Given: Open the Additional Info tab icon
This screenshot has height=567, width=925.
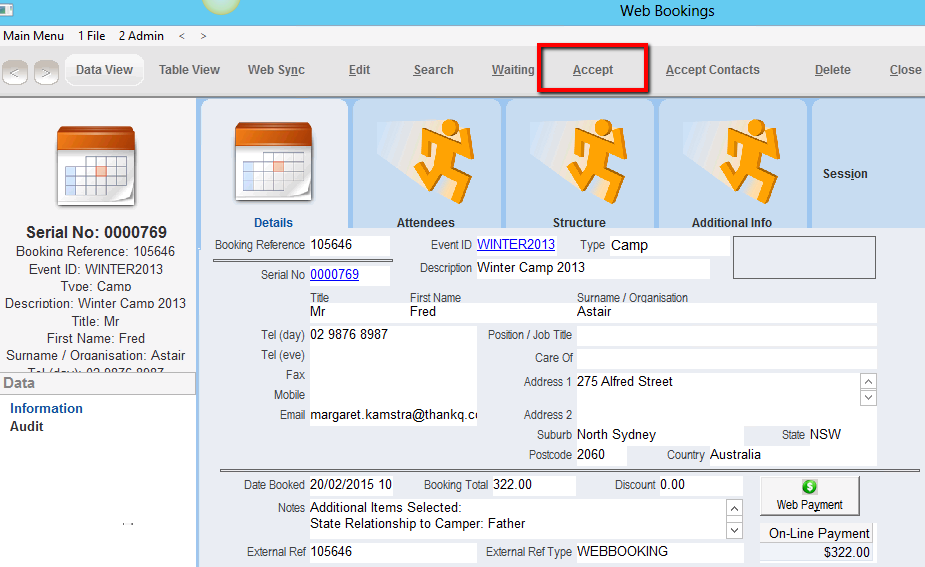Looking at the screenshot, I should point(732,160).
